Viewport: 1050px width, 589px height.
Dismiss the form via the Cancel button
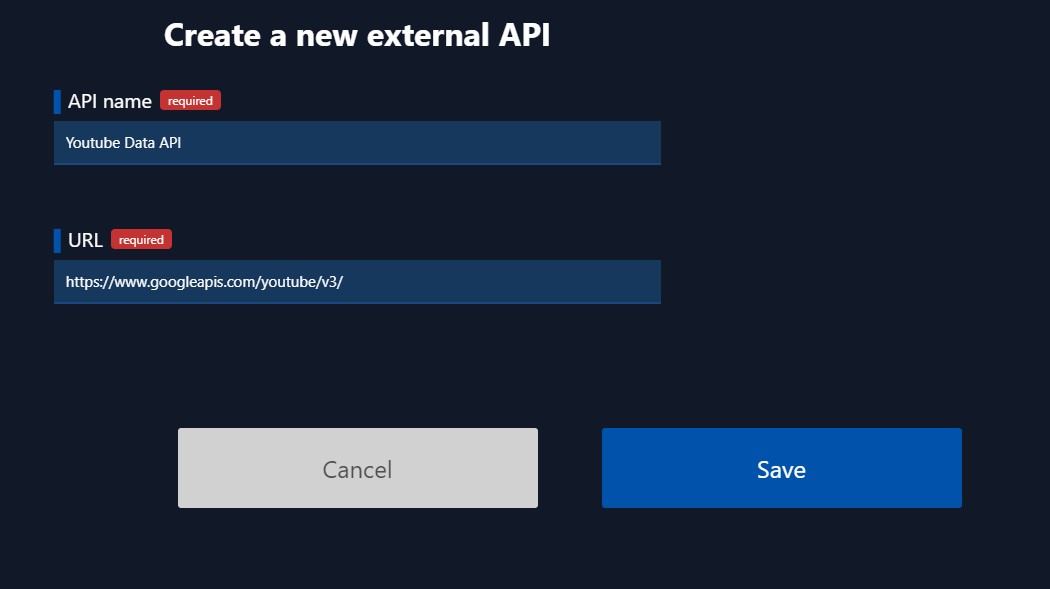click(357, 467)
